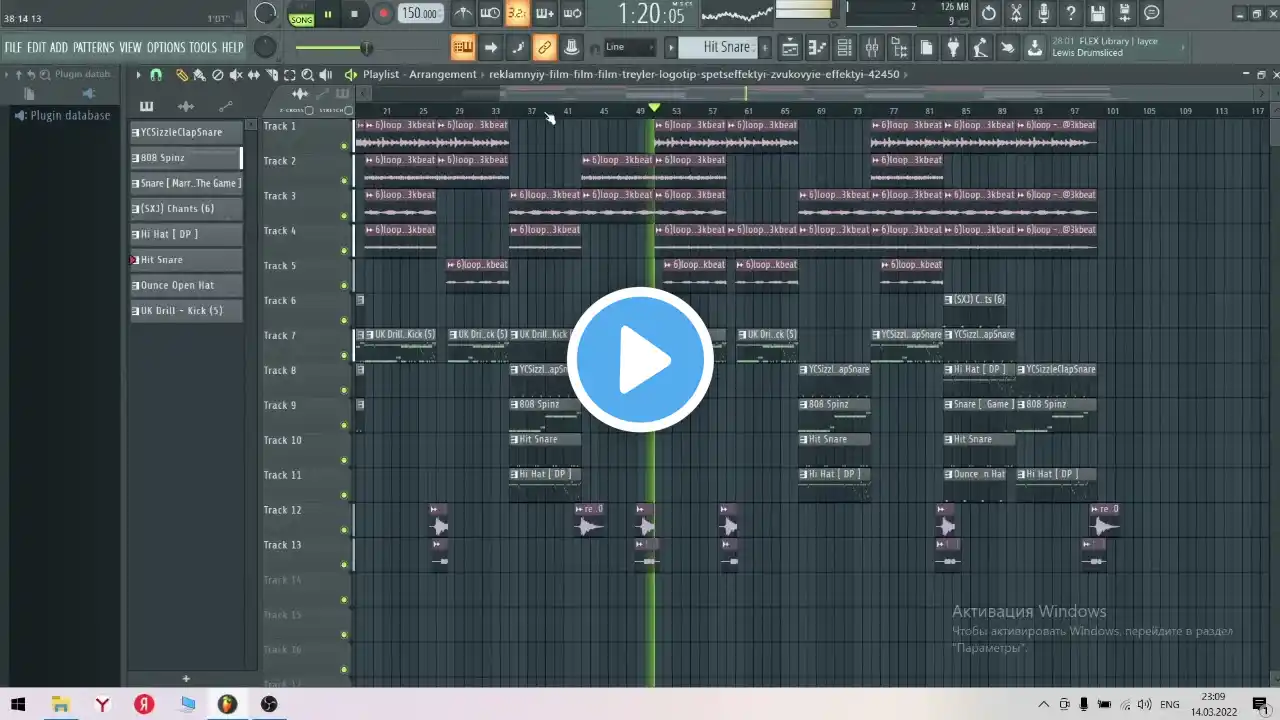Toggle the Z-Cross checkbox
1280x720 pixels.
pyautogui.click(x=309, y=110)
